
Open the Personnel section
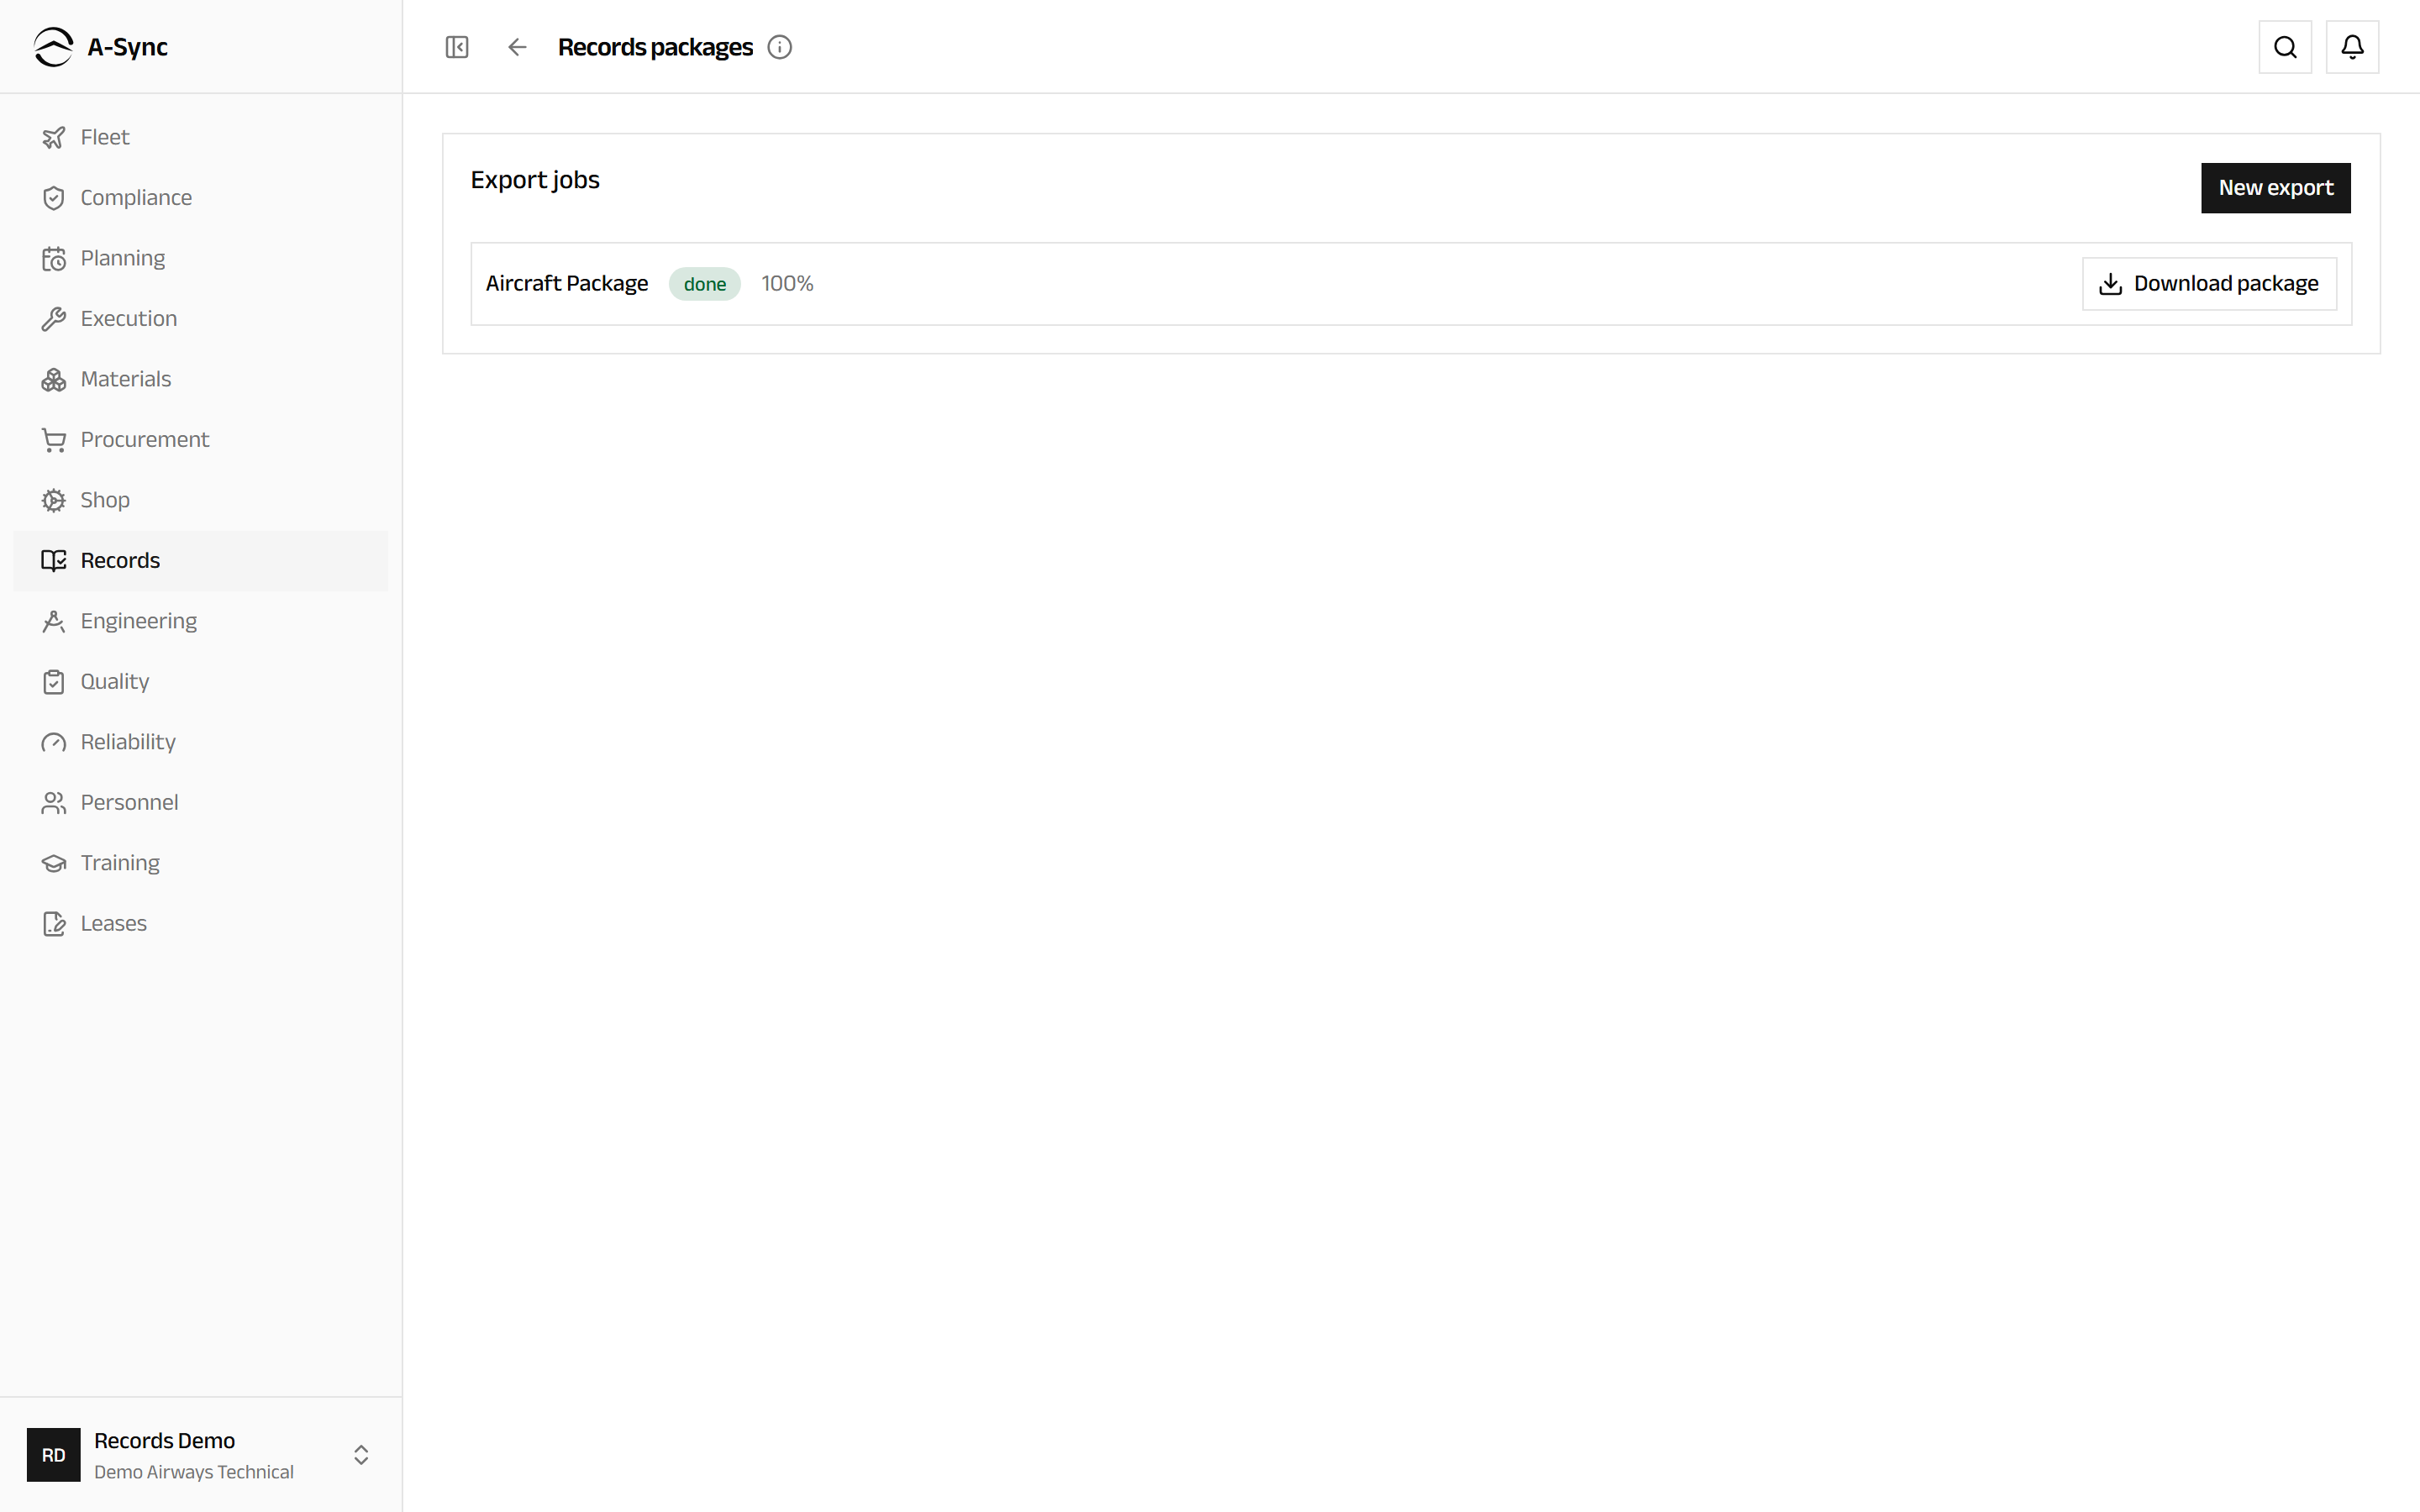click(201, 803)
